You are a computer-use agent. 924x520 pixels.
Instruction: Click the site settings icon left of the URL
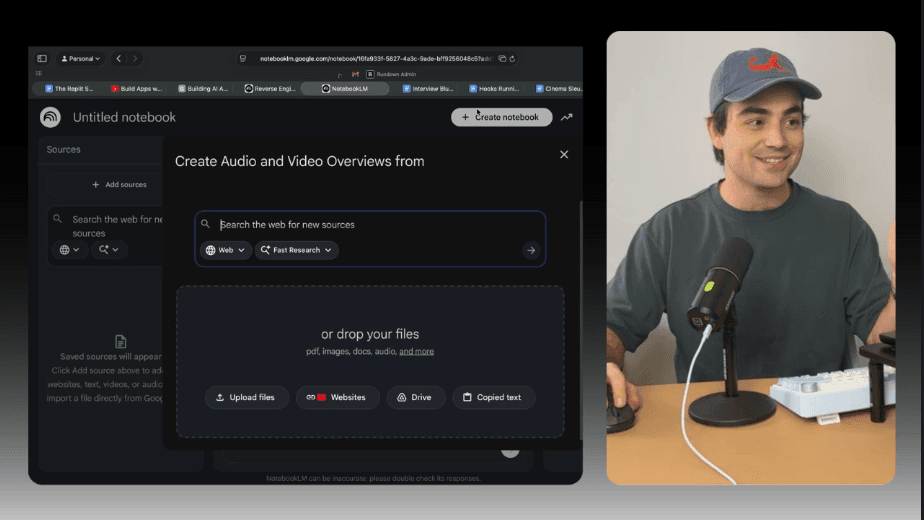coord(243,58)
